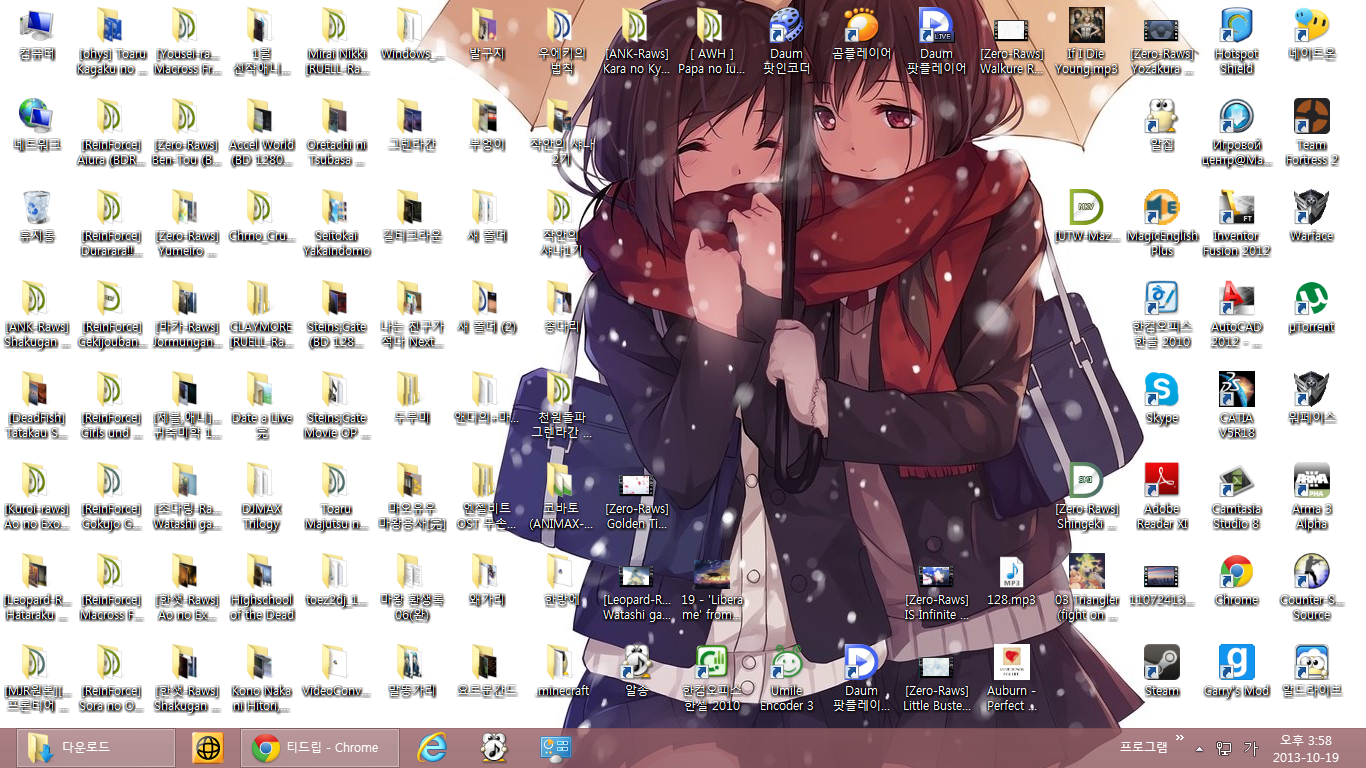
Task: Expand the 프로그램 toolbar chevron
Action: [1181, 738]
